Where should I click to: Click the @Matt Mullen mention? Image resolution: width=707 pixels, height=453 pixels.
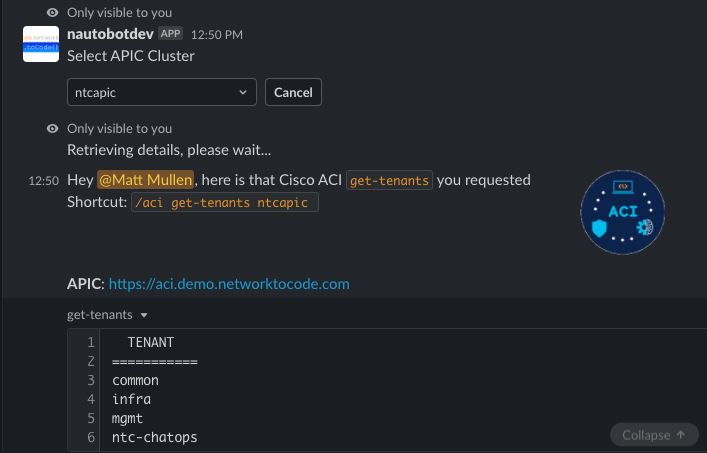pyautogui.click(x=146, y=180)
